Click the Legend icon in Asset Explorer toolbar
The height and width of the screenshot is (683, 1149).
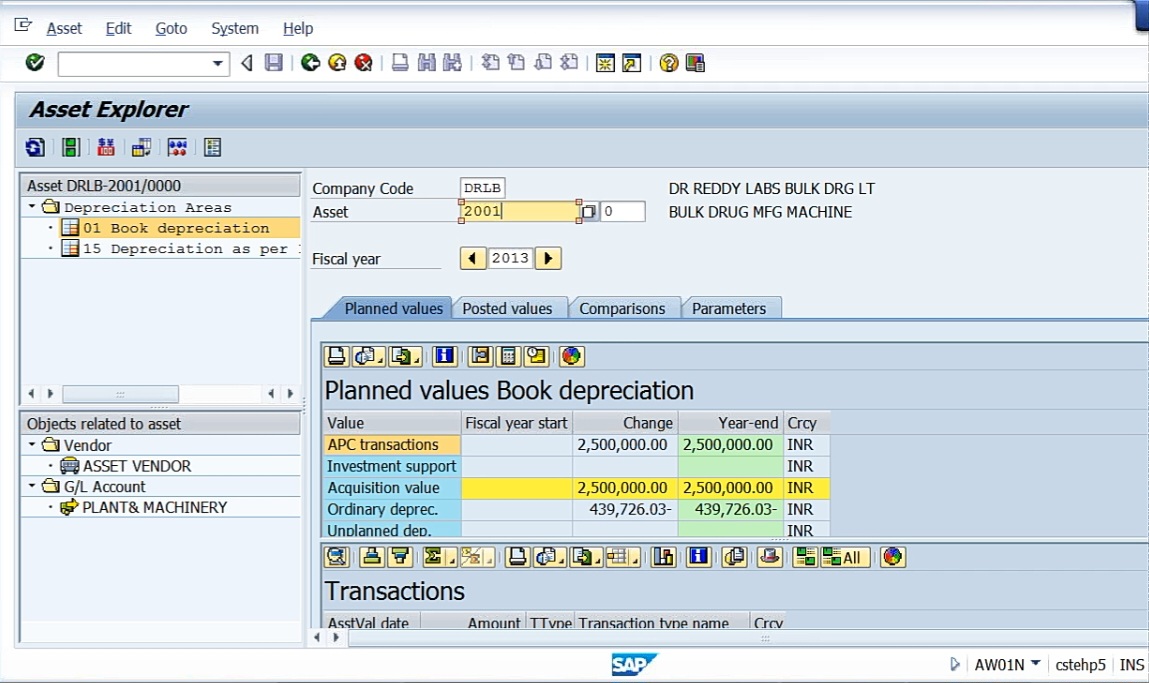[x=213, y=147]
